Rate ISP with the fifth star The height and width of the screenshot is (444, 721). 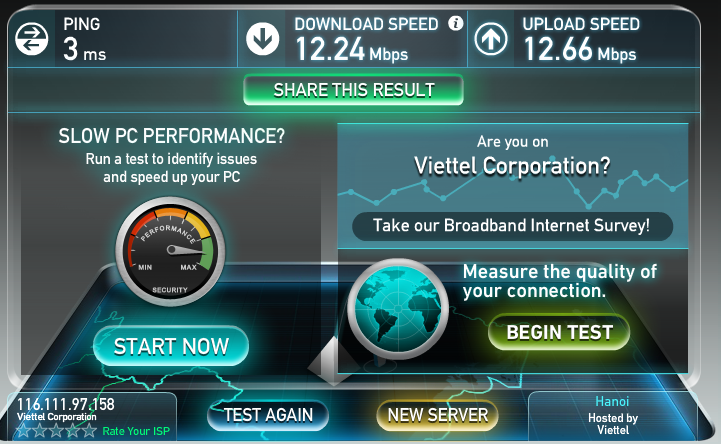point(89,431)
